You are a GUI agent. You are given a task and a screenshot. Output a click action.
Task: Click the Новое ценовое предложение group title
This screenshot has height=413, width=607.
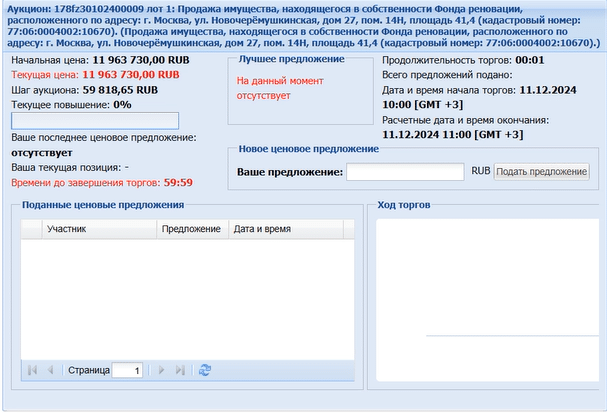tap(309, 149)
